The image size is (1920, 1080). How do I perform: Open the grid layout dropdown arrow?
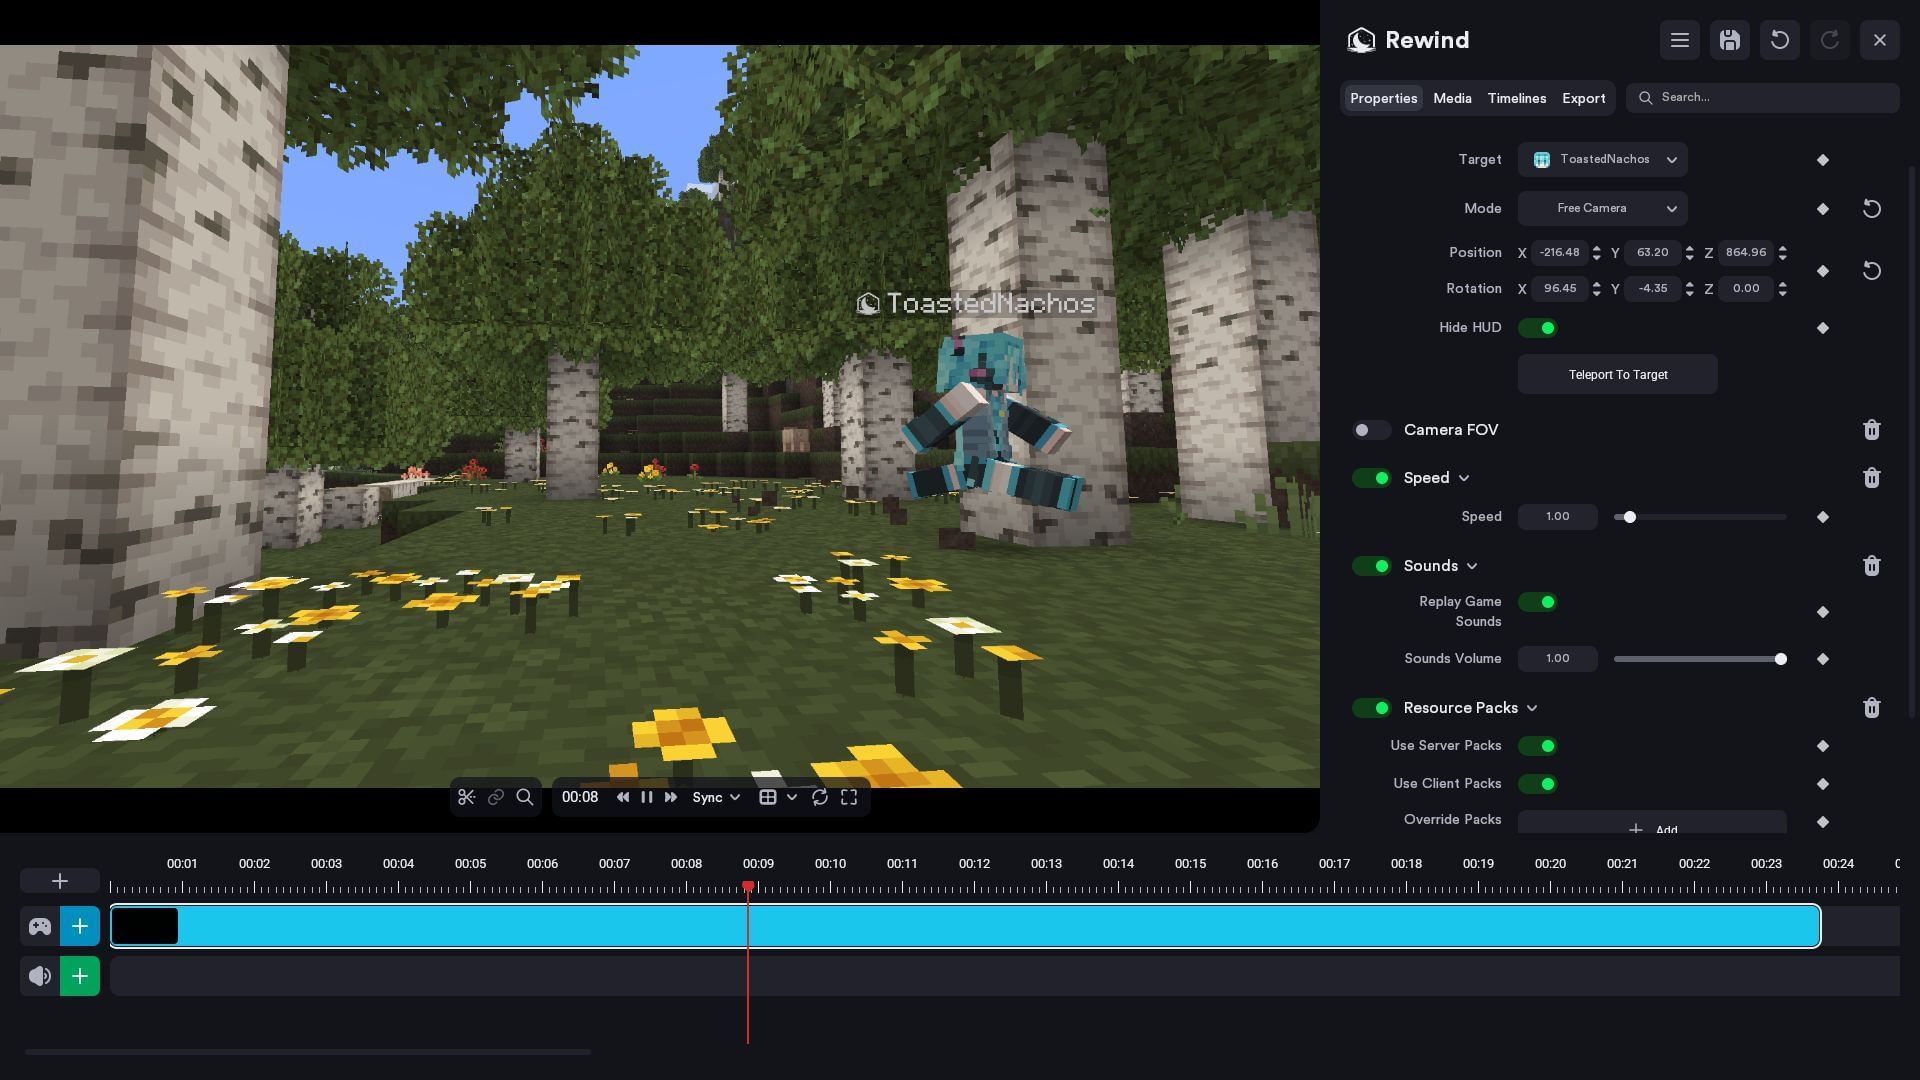[792, 797]
